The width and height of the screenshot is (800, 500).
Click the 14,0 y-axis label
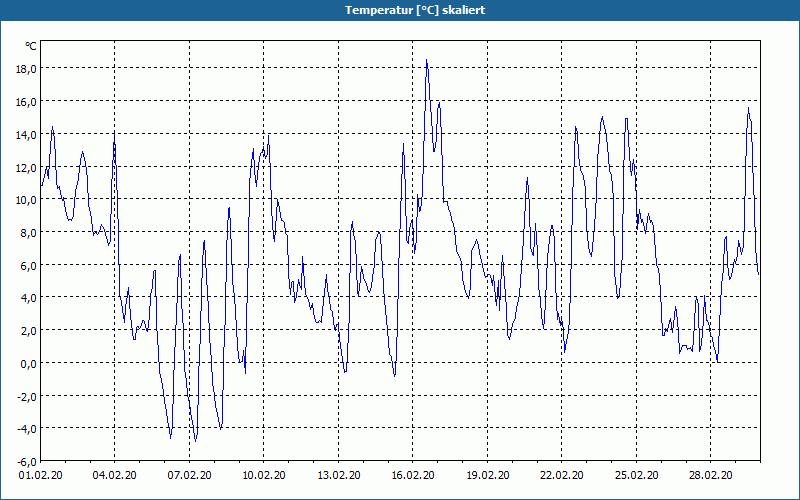tap(26, 135)
